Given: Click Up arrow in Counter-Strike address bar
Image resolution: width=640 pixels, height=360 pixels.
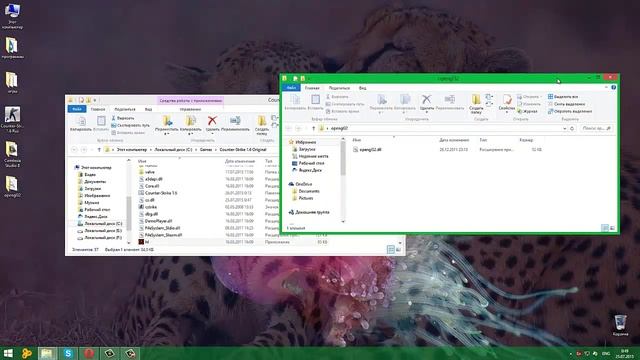Looking at the screenshot, I should click(x=99, y=150).
